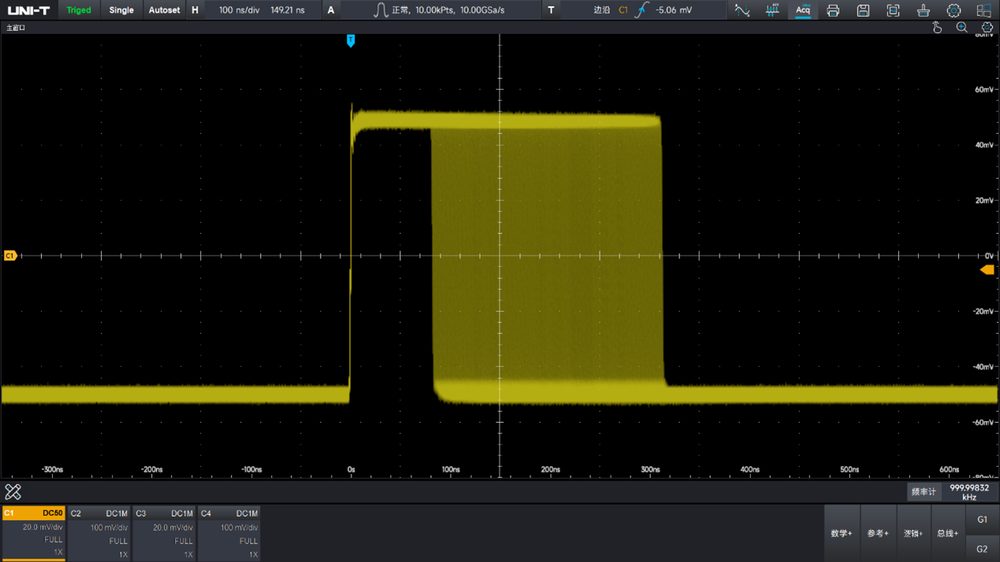Screen dimensions: 1000x562
Task: Click the magnifier zoom icon
Action: [x=962, y=27]
